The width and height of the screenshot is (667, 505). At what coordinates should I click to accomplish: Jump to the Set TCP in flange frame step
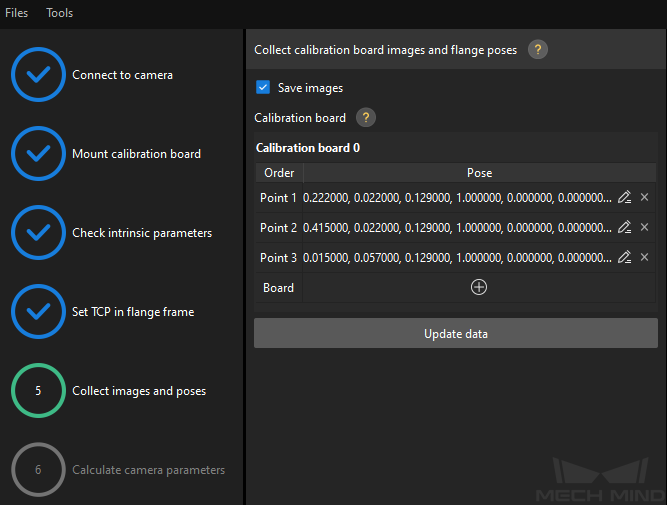click(103, 311)
